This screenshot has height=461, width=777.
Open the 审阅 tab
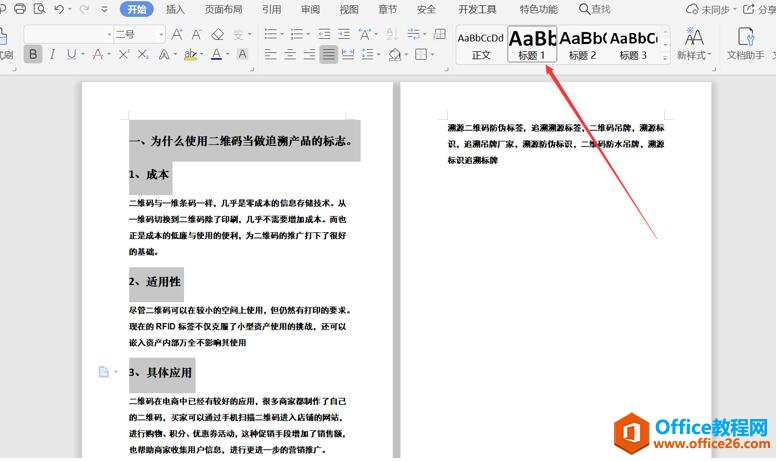(x=310, y=9)
